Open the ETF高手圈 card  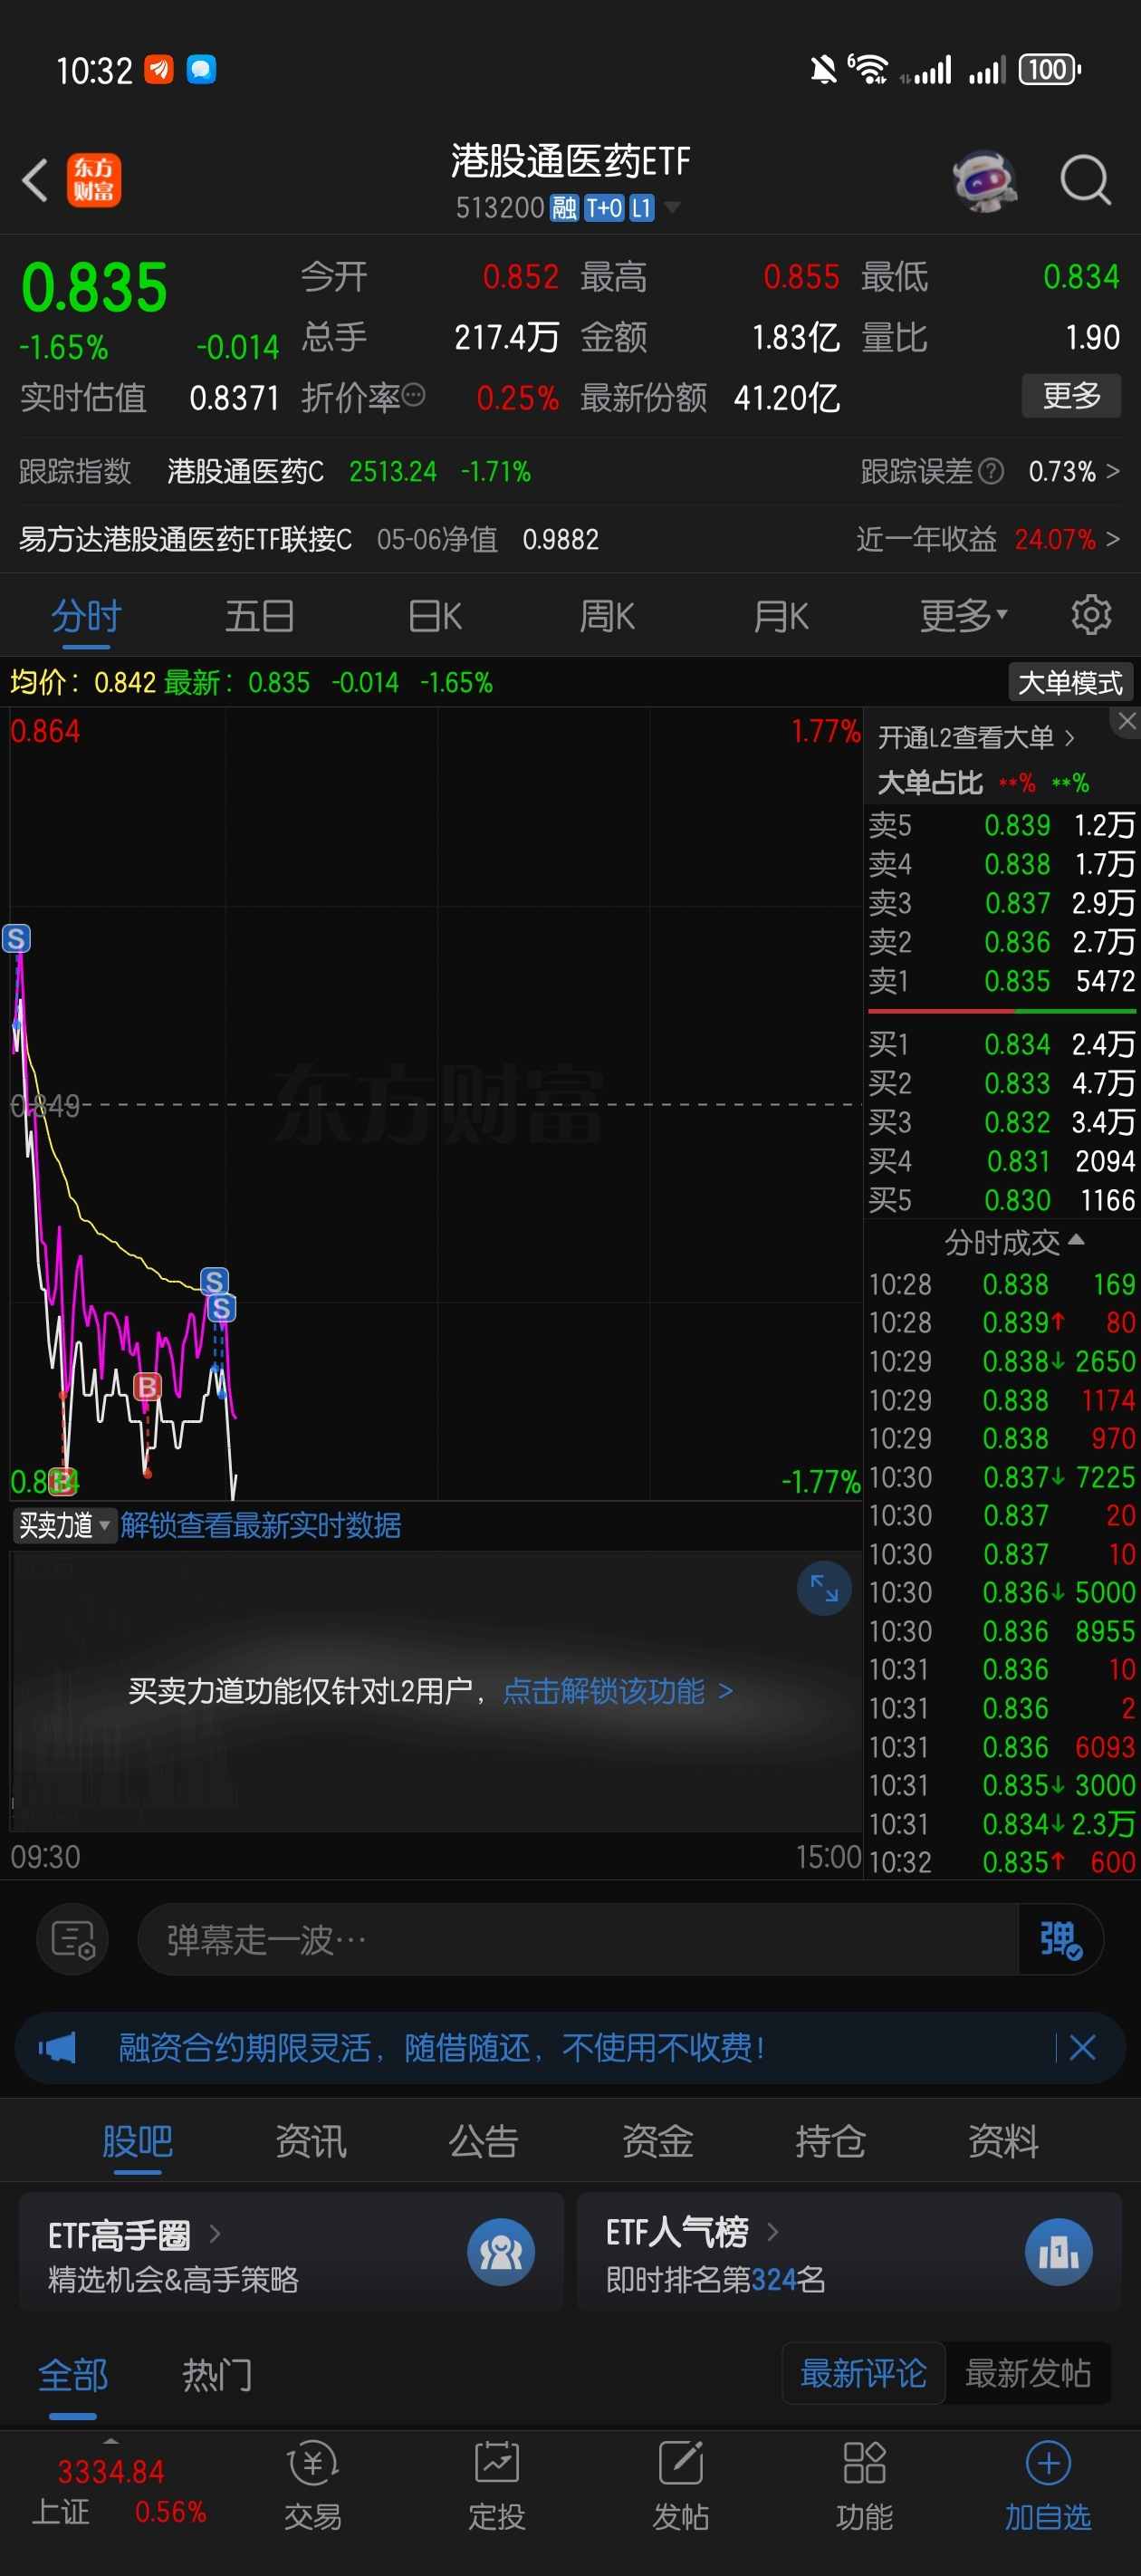[x=291, y=2252]
